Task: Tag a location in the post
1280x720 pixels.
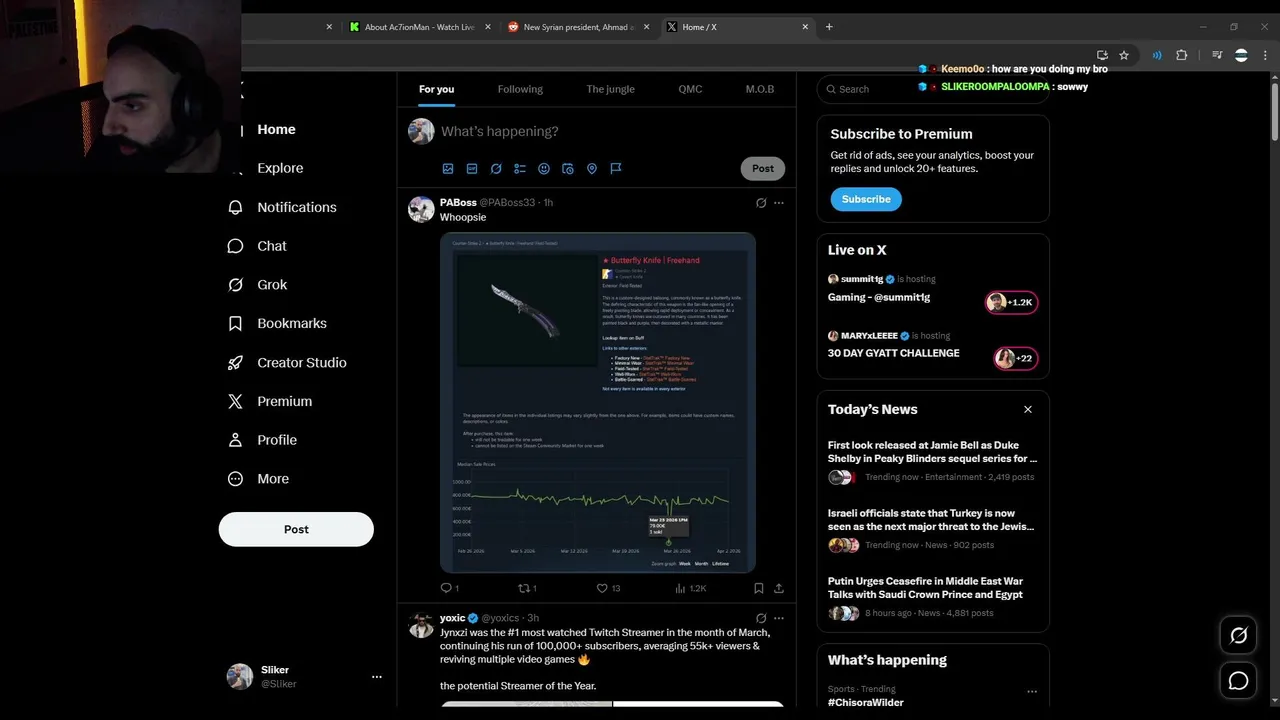Action: tap(592, 169)
